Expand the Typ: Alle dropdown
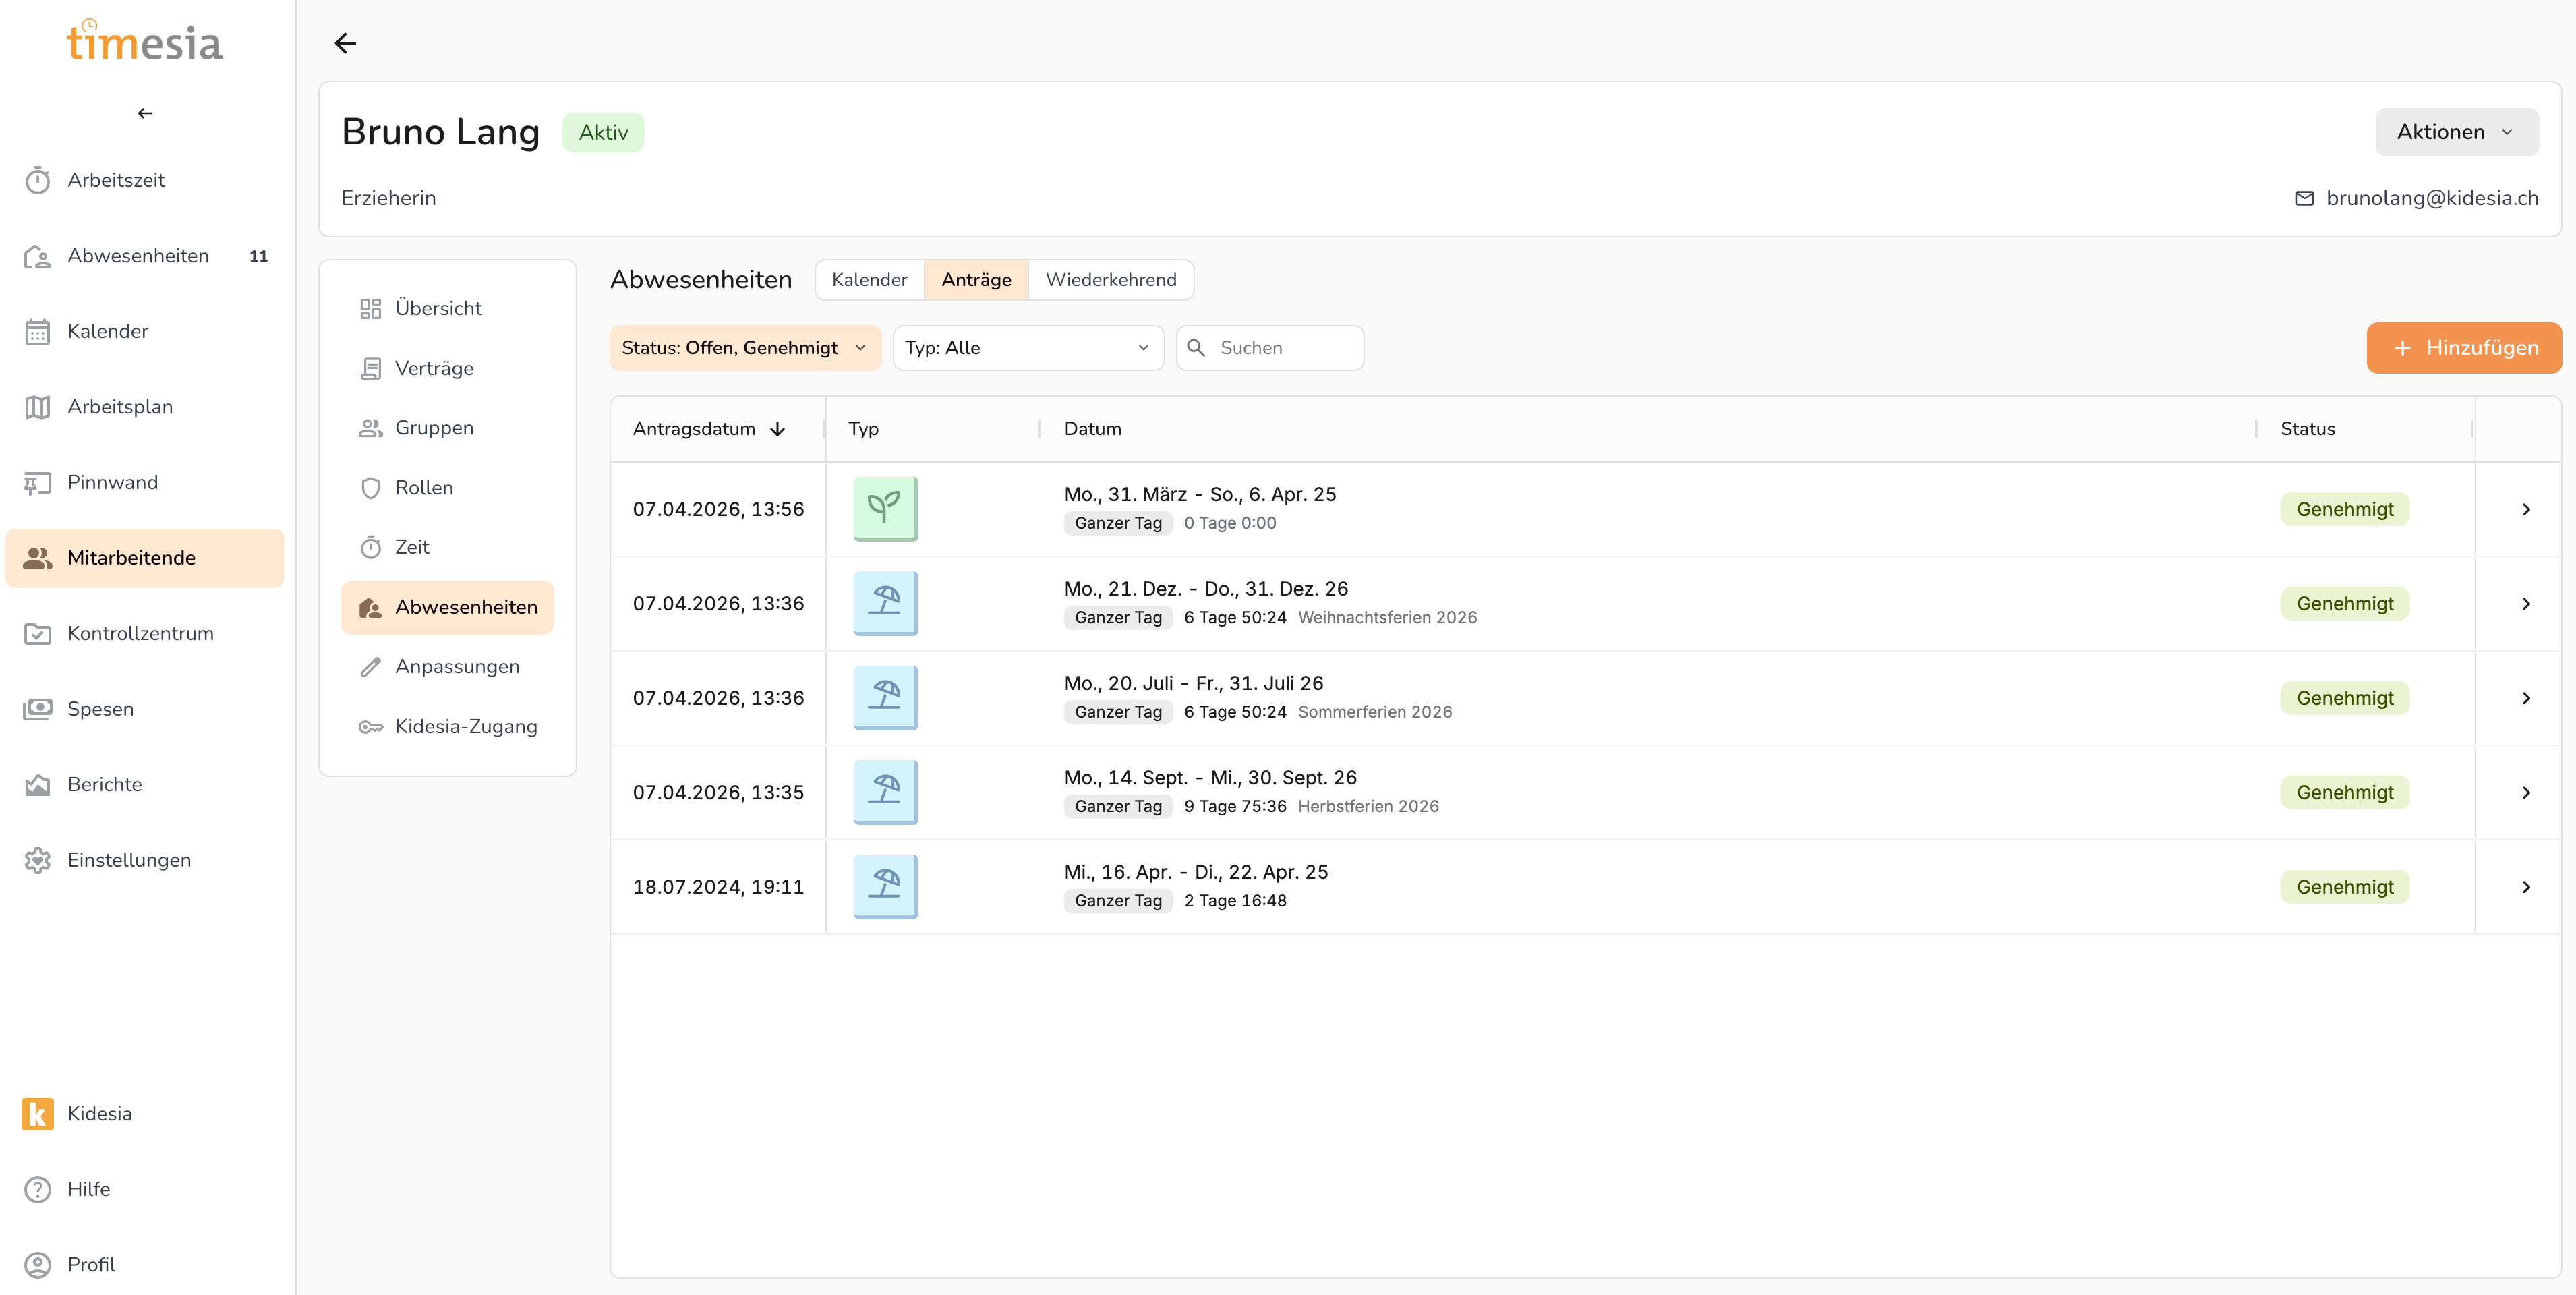Screen dimensions: 2576x1295 point(1027,348)
